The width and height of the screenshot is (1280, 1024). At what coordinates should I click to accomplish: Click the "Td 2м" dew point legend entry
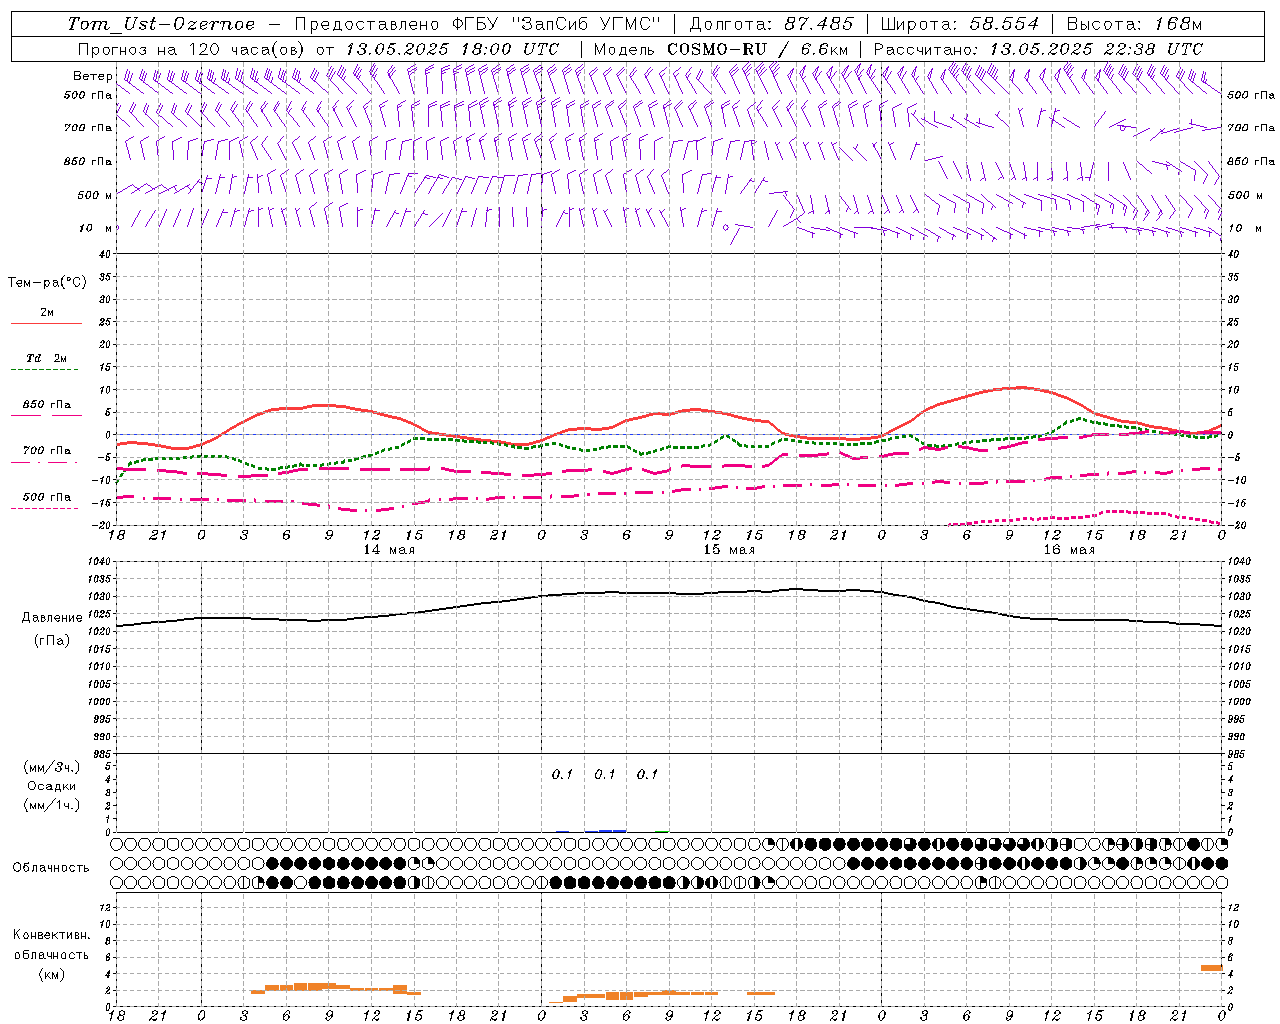point(46,358)
